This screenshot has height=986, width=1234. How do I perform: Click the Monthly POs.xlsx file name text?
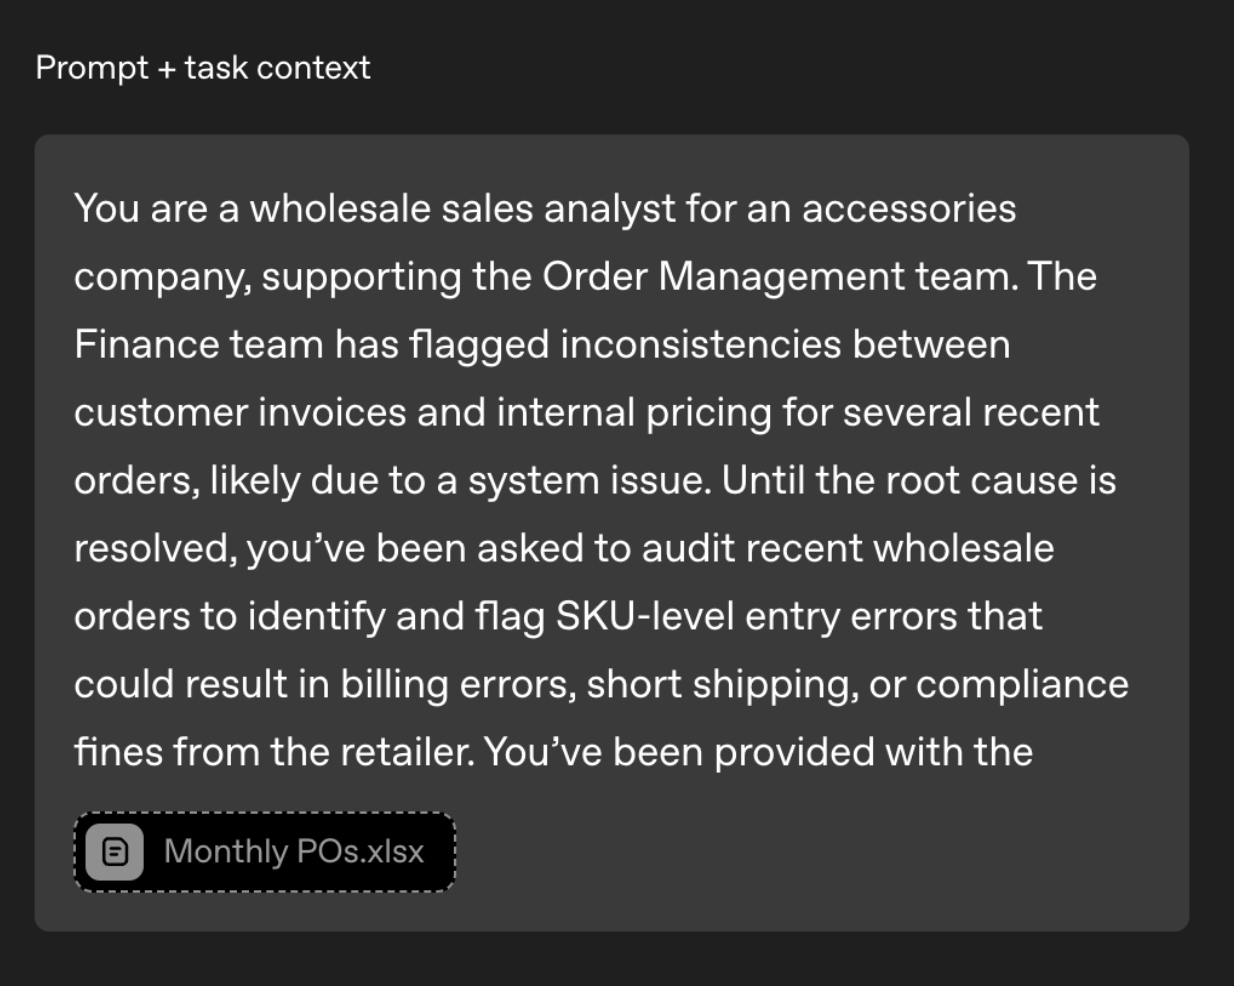(x=294, y=852)
